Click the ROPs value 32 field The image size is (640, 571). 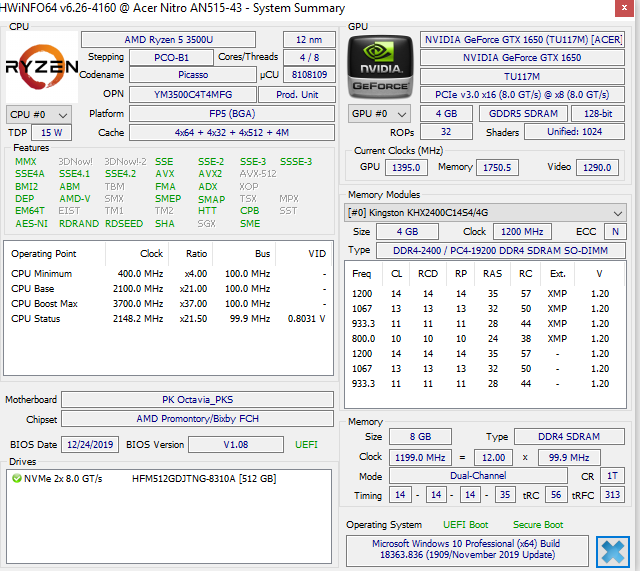click(446, 131)
